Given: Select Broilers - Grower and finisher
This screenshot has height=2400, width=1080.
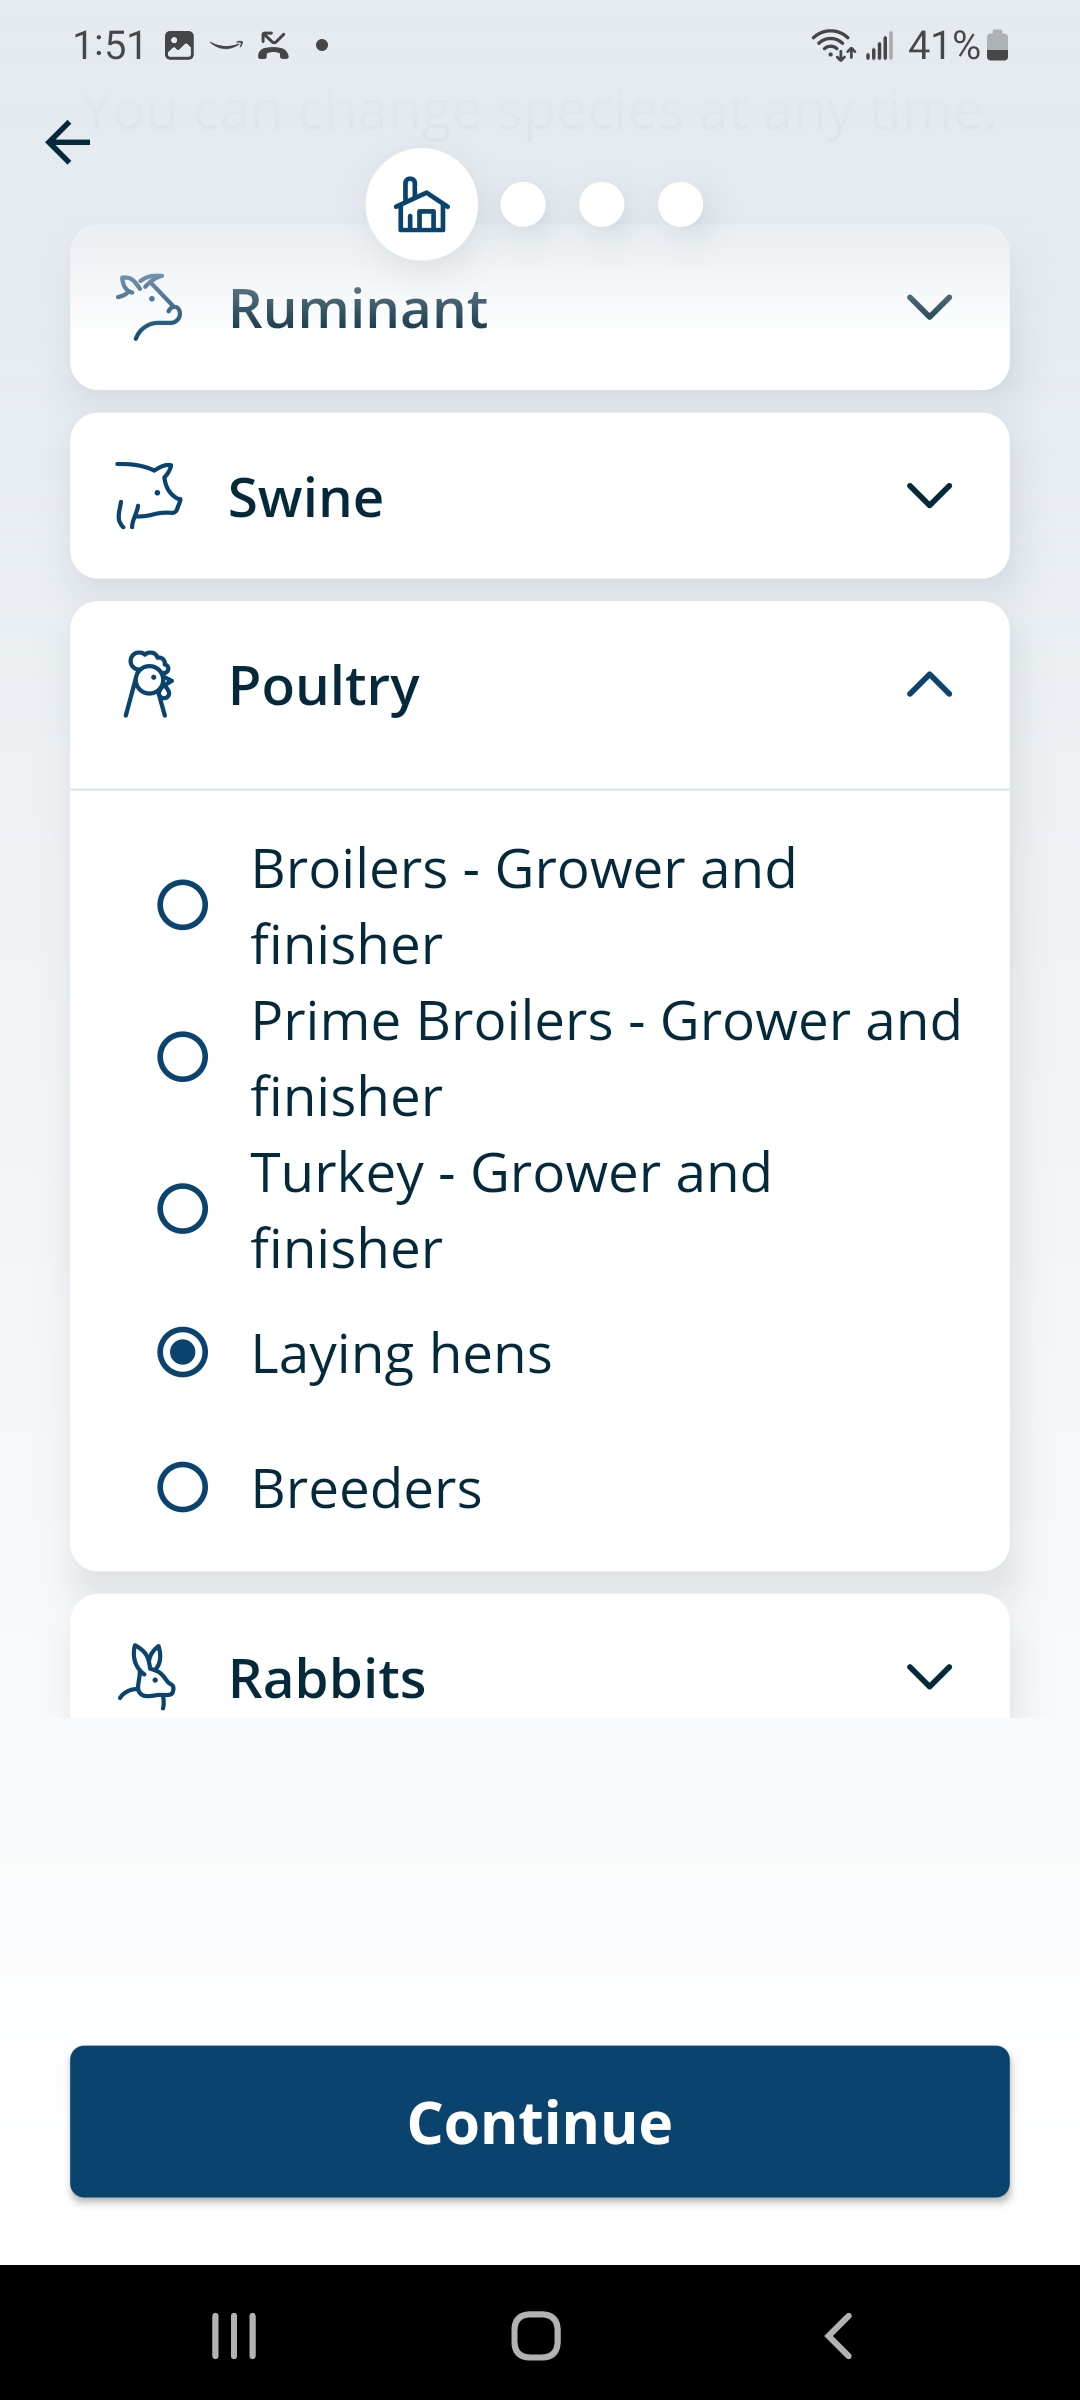Looking at the screenshot, I should [x=183, y=905].
